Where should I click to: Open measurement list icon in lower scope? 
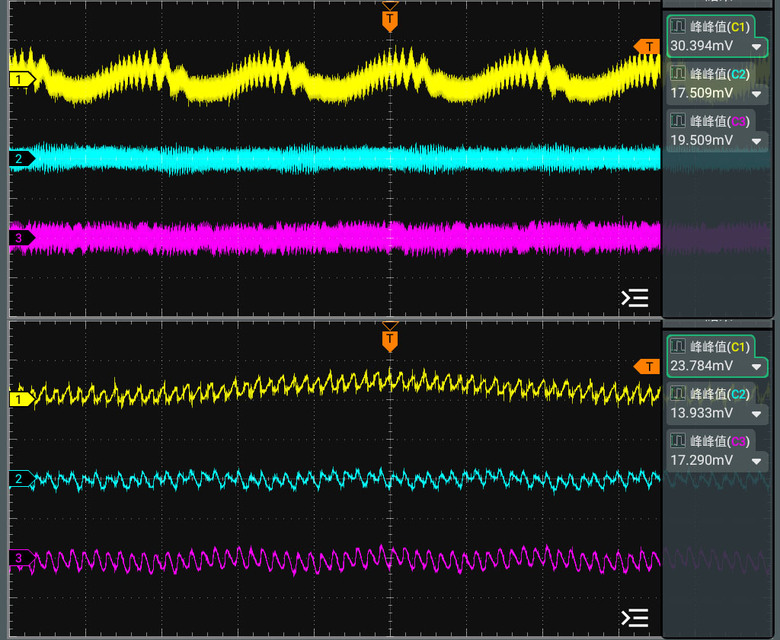pyautogui.click(x=635, y=618)
